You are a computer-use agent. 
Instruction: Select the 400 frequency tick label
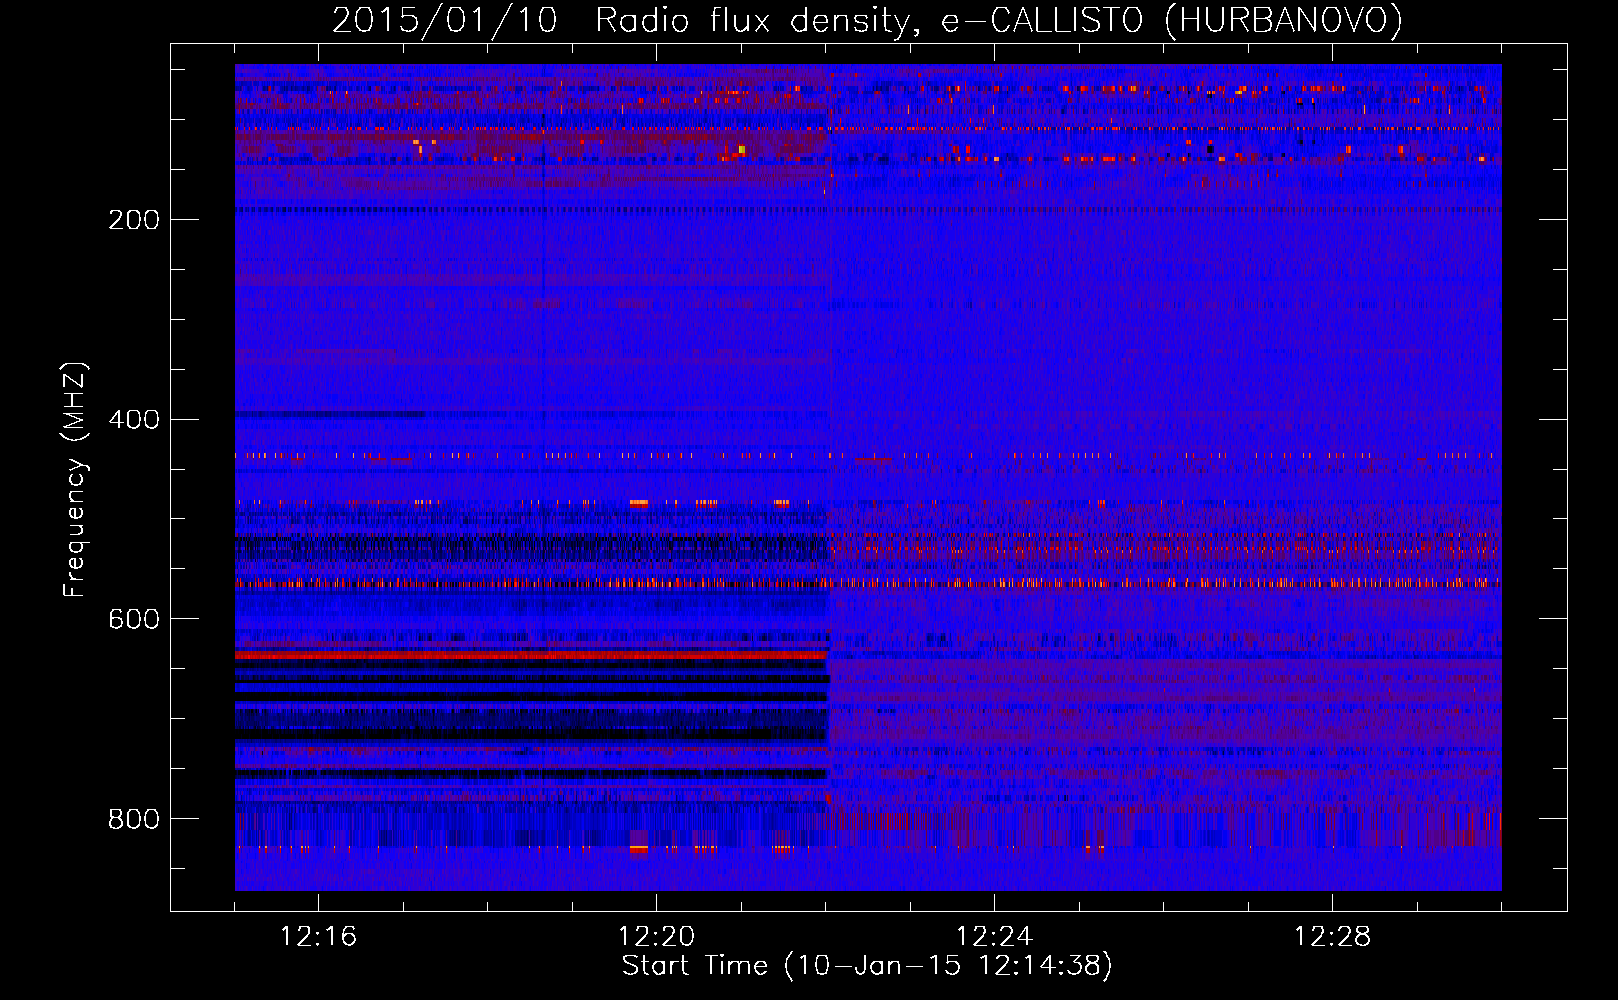(x=134, y=419)
